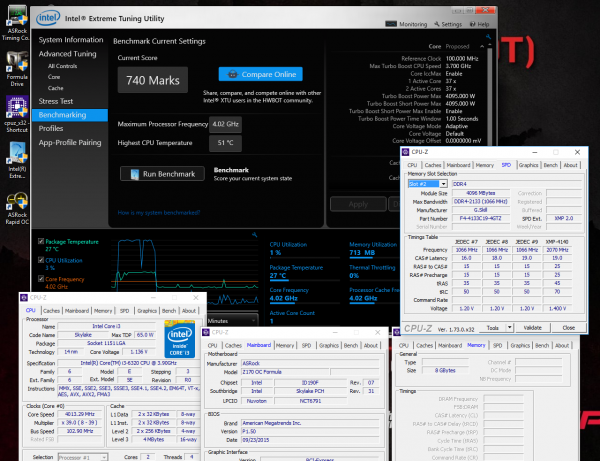
Task: Click the 713 MB Memory Utilization value
Action: click(362, 252)
